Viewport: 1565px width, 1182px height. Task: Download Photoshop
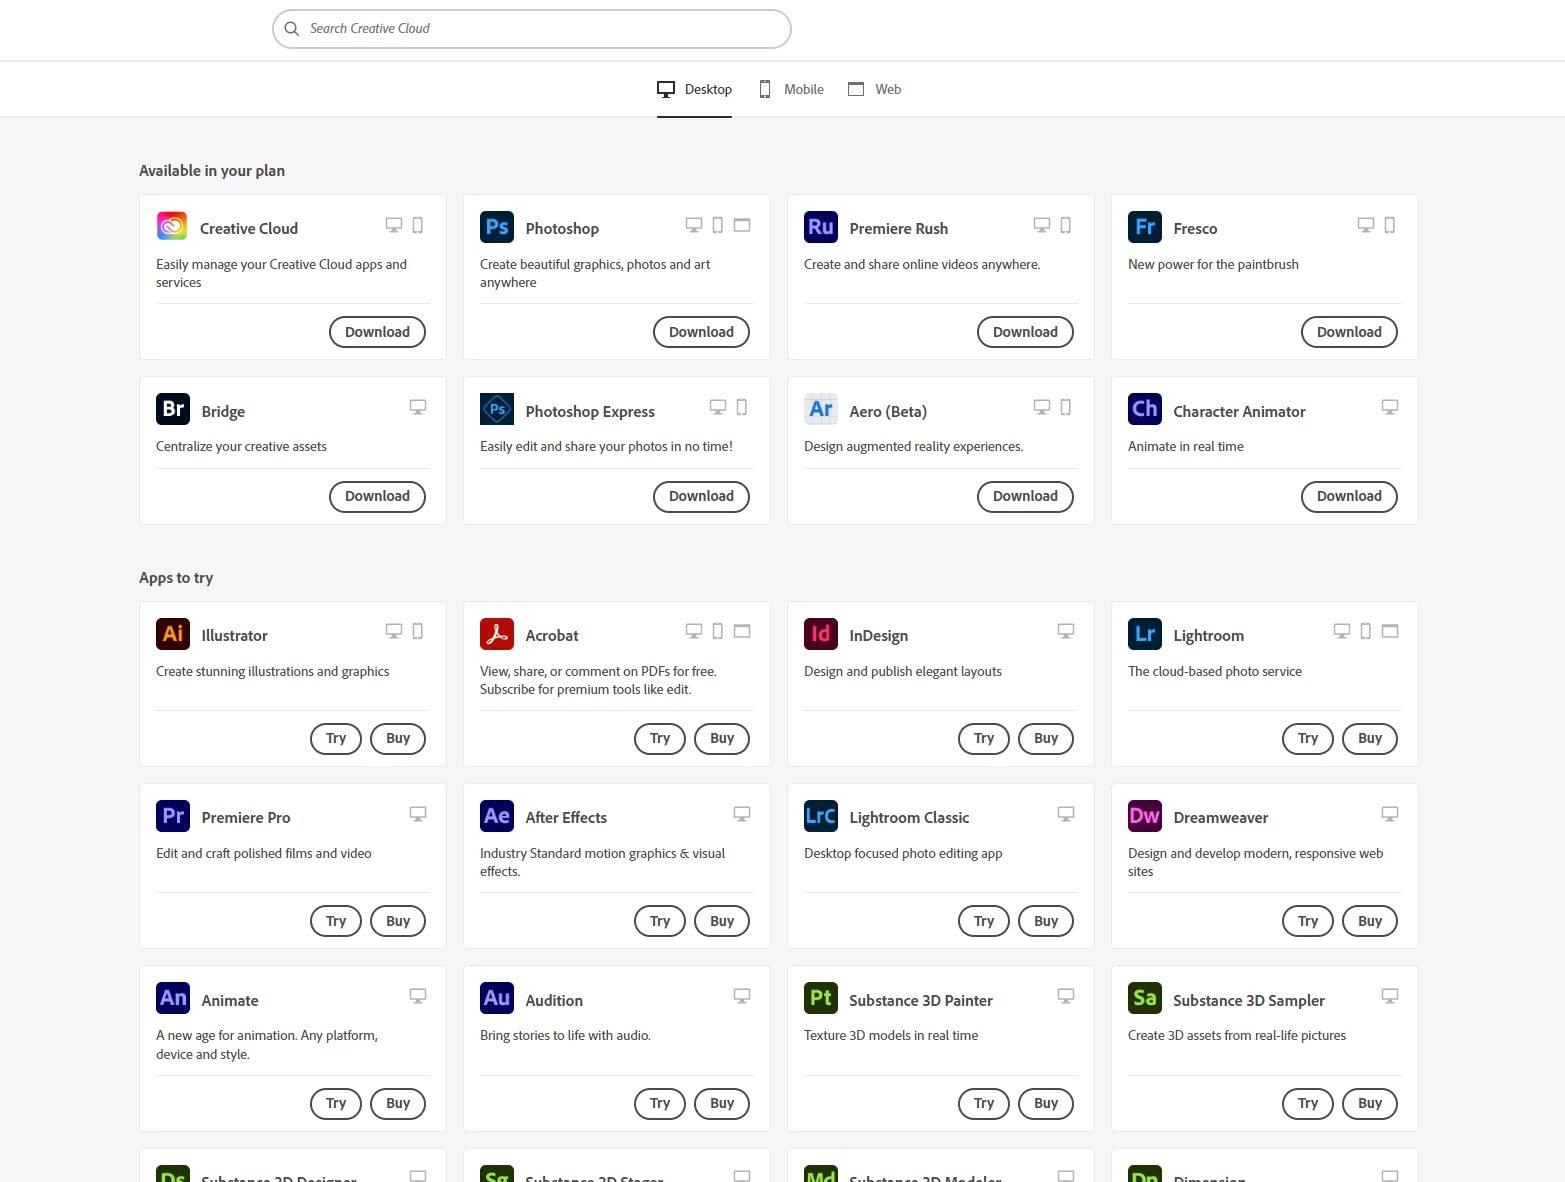tap(701, 332)
